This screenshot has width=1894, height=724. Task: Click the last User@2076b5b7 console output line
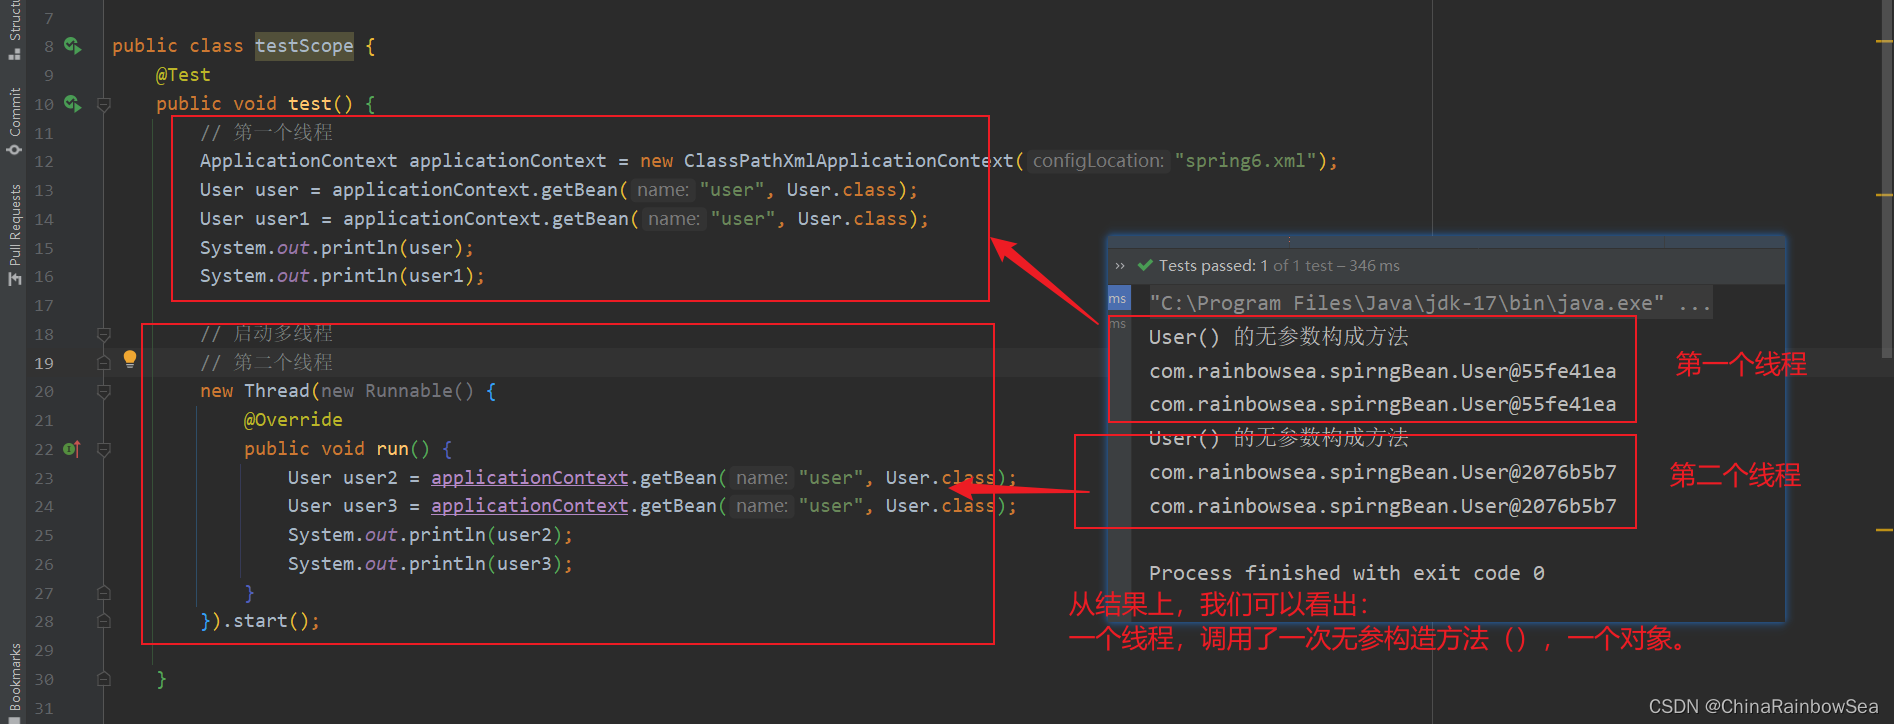tap(1382, 506)
